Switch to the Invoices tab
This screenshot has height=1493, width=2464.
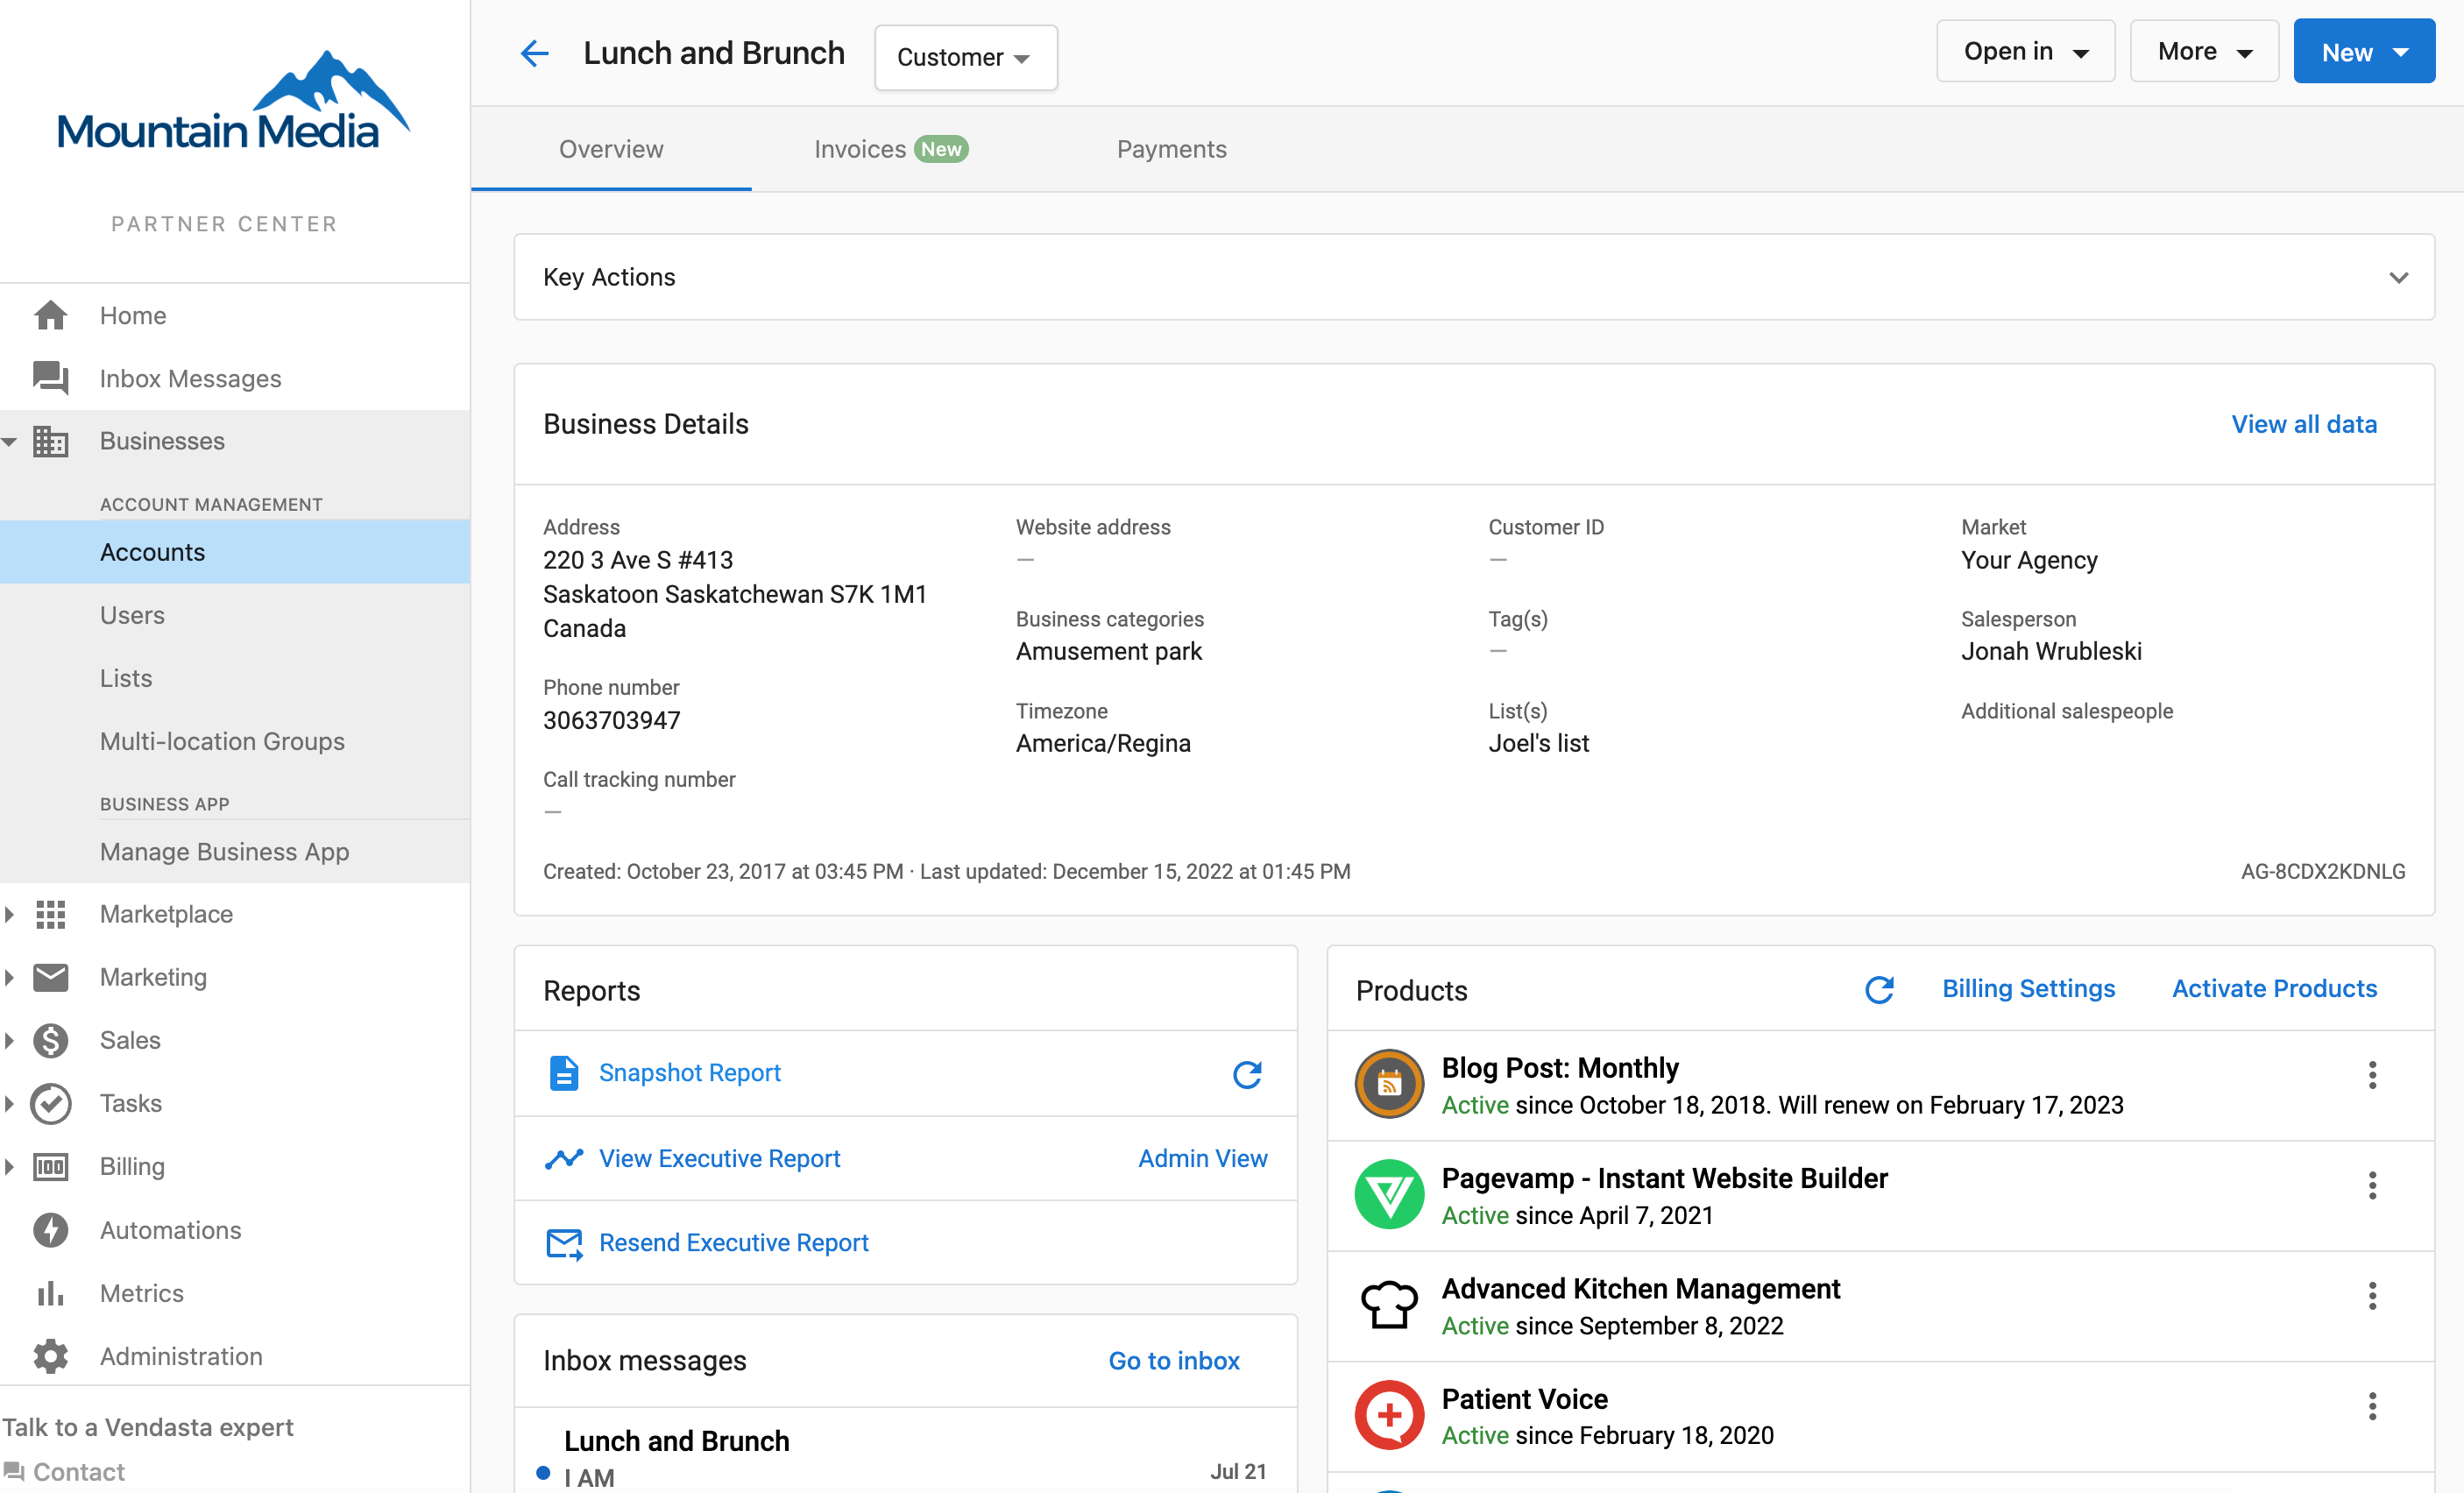890,149
